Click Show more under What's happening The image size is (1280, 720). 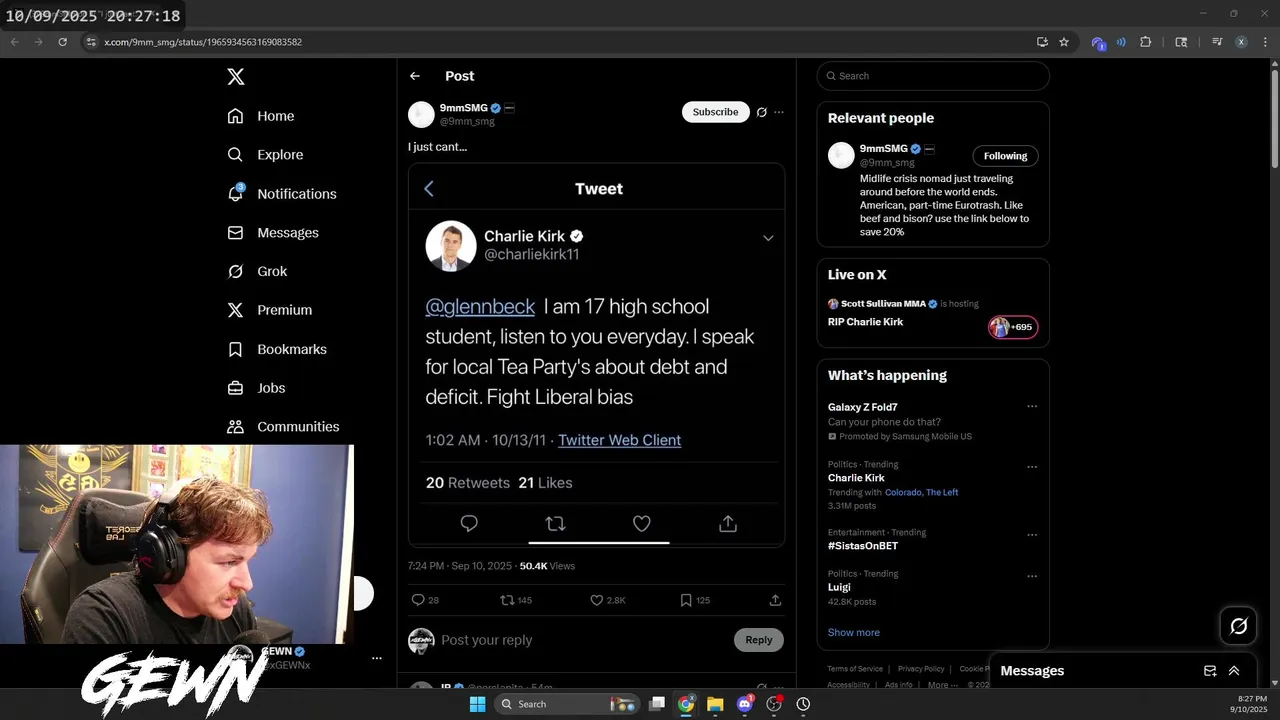pos(854,632)
